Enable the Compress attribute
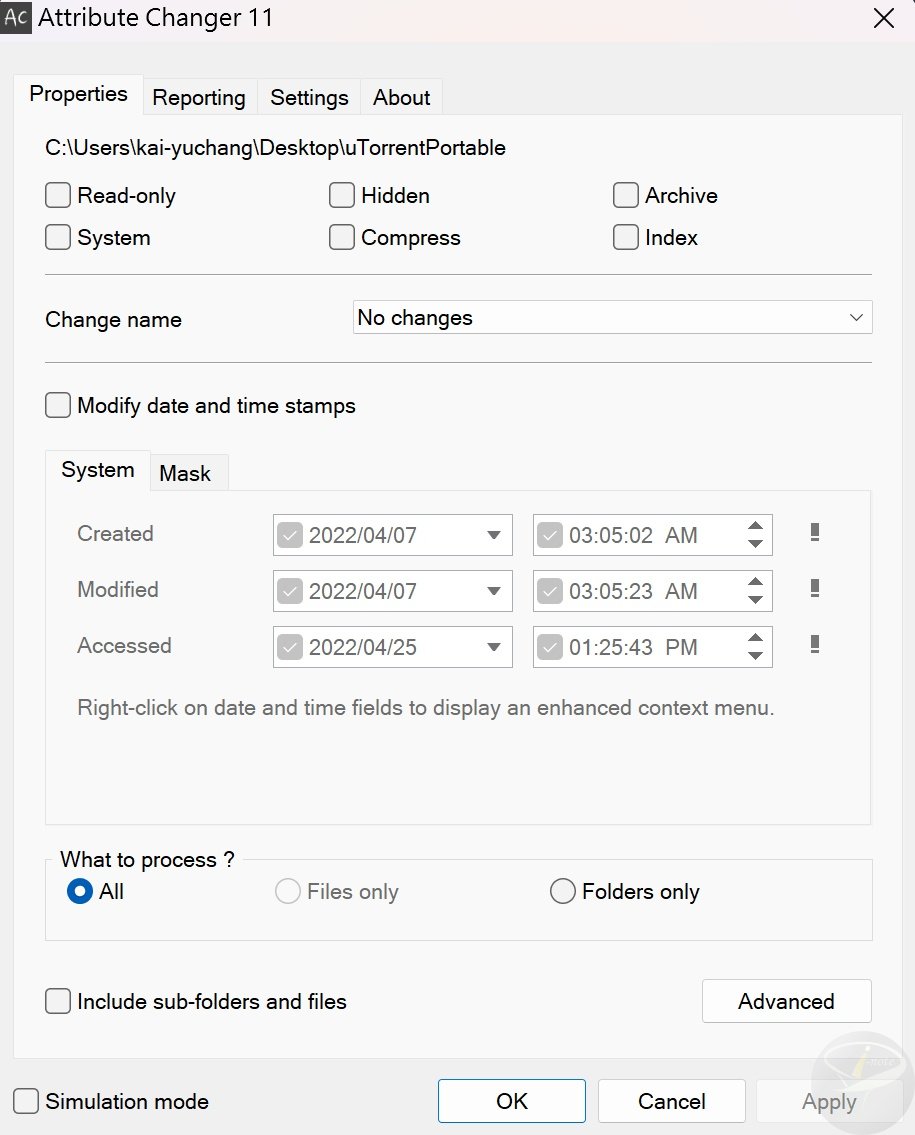The height and width of the screenshot is (1135, 915). 341,237
